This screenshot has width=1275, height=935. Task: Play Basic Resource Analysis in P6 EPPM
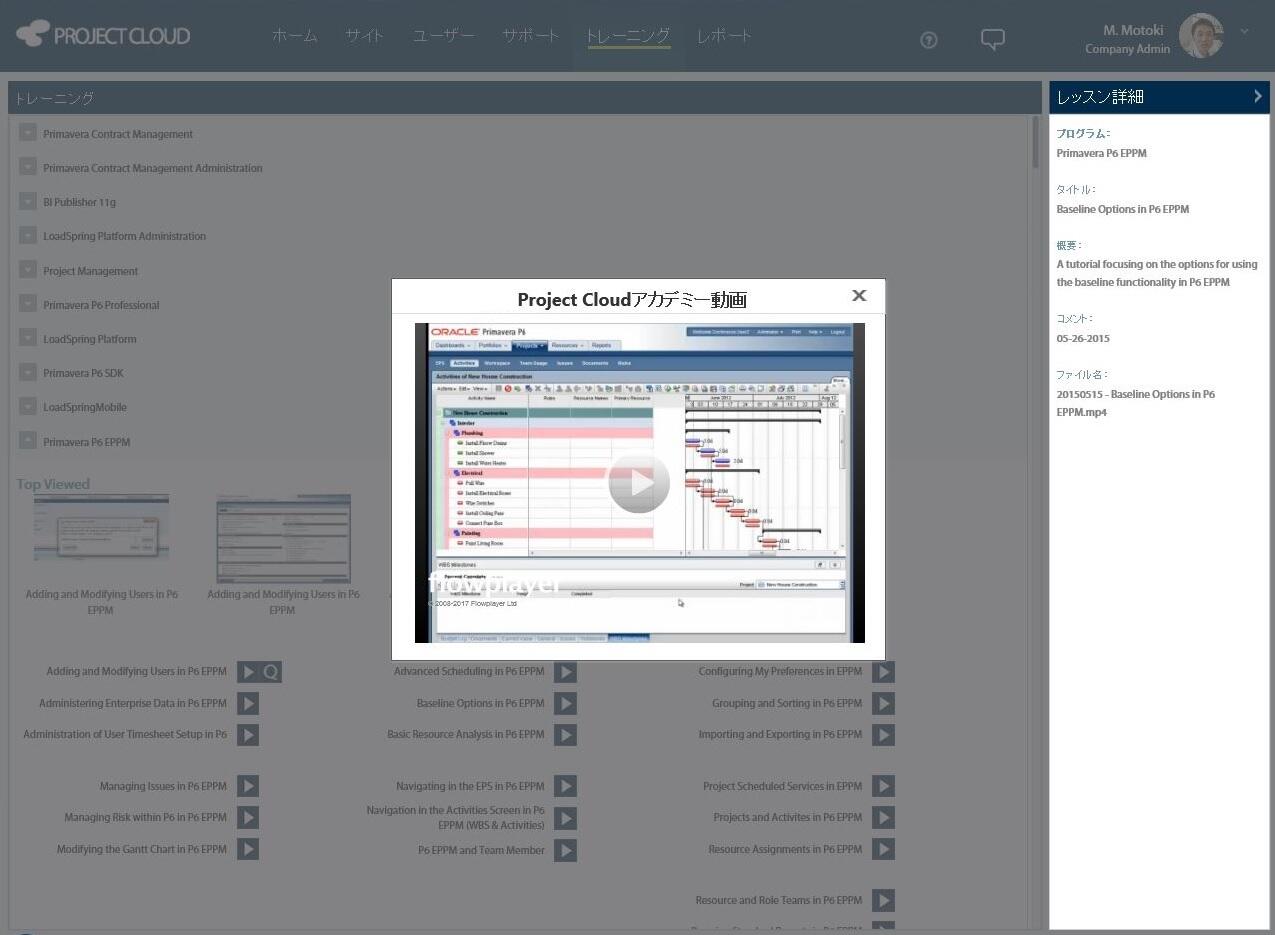point(566,735)
